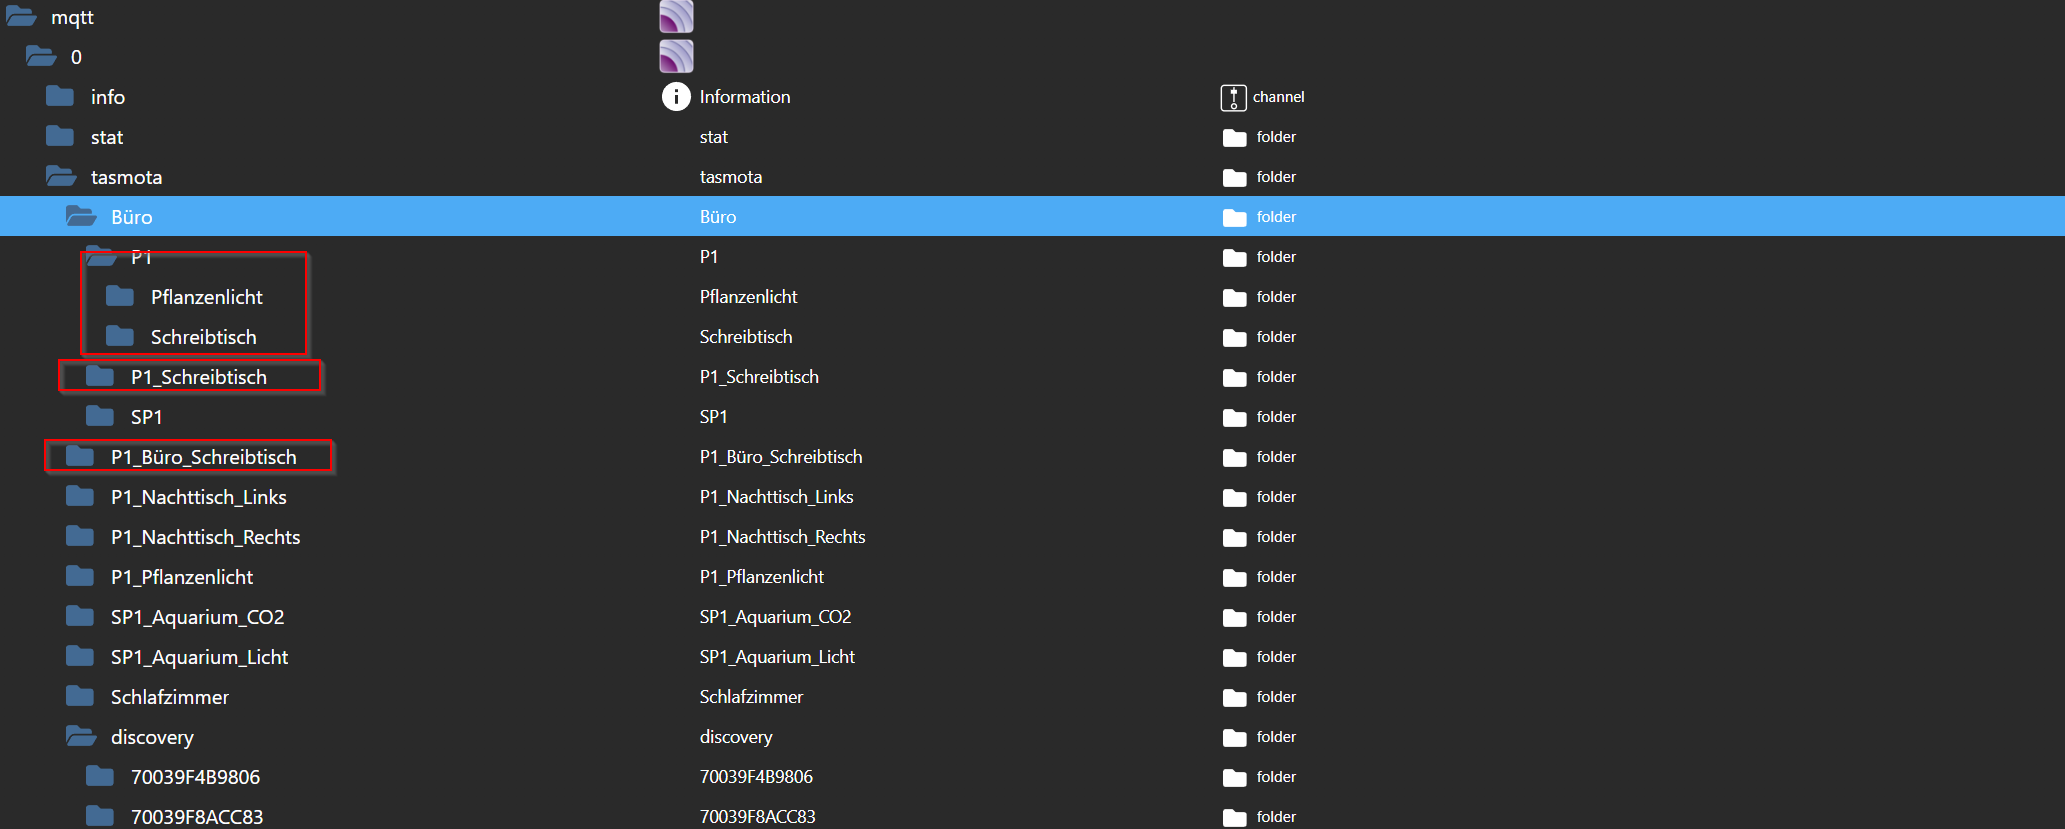The width and height of the screenshot is (2065, 829).
Task: Click the MQTT adapter icon in mqtt row
Action: 676,17
